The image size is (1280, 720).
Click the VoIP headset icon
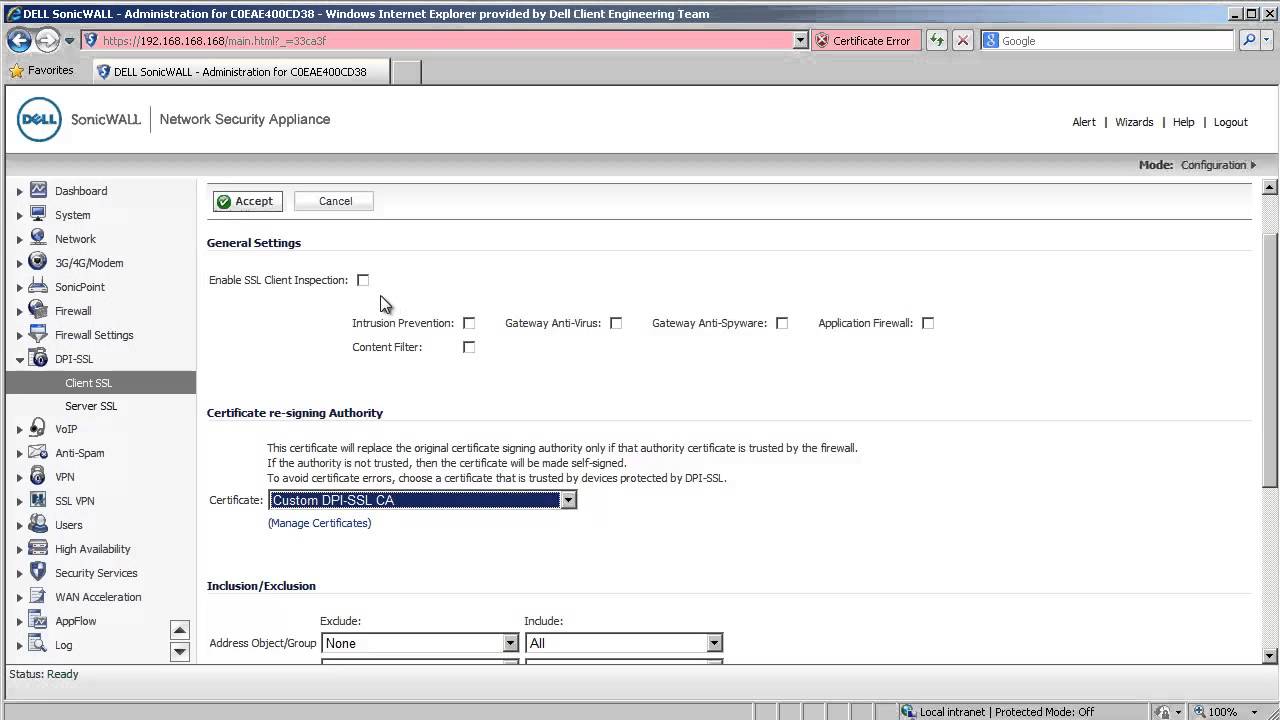[38, 428]
